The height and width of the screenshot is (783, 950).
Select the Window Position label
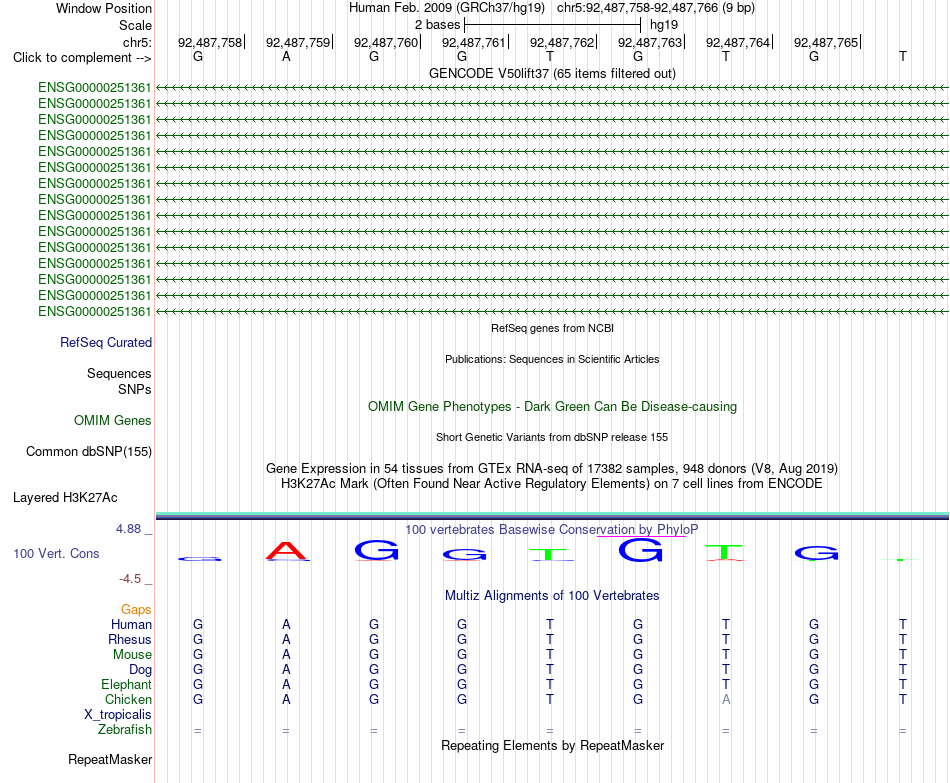pos(104,8)
